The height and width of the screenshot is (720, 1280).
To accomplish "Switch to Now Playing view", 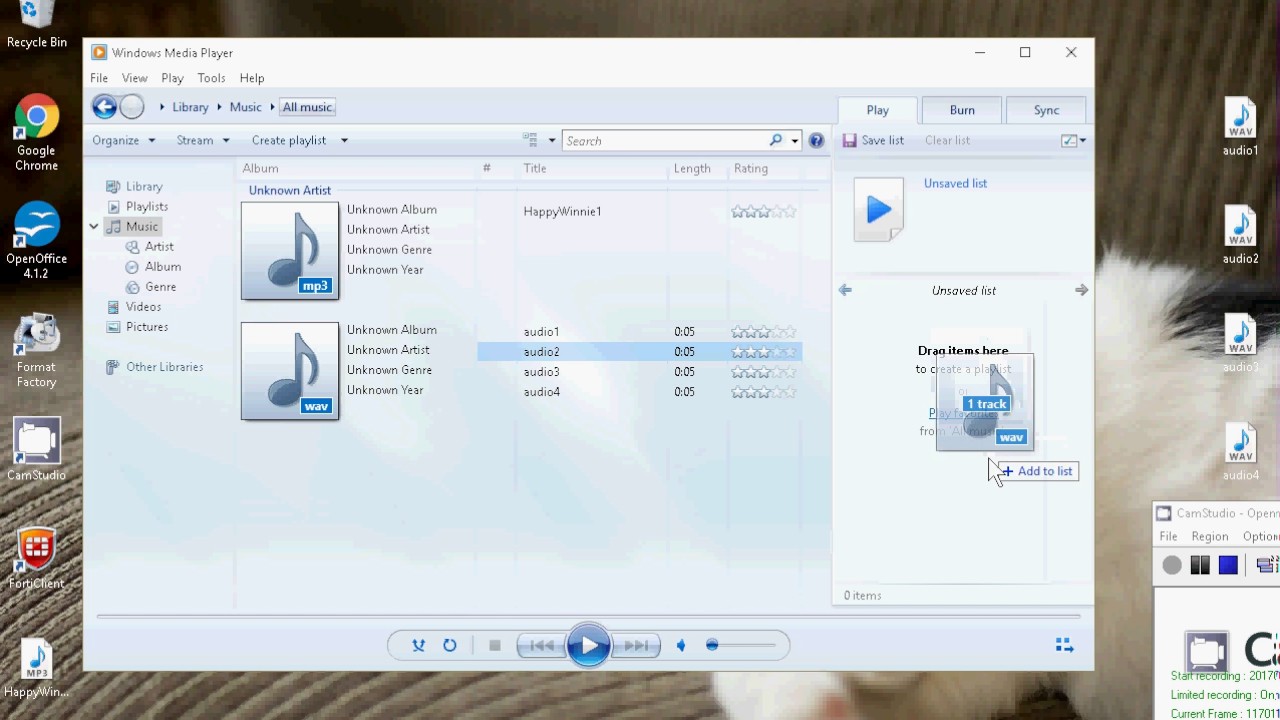I will [x=1064, y=646].
